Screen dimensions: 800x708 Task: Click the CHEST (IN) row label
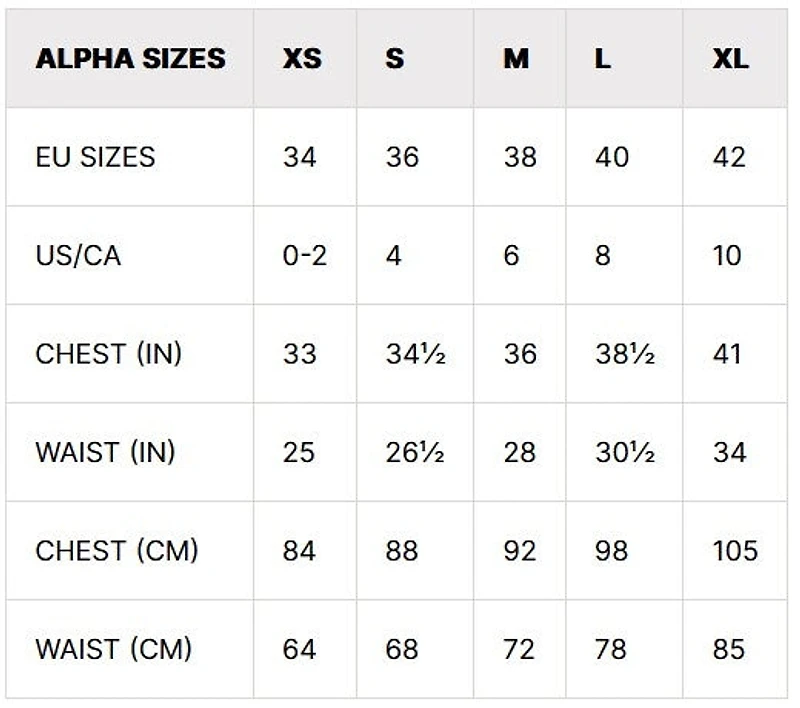click(108, 354)
